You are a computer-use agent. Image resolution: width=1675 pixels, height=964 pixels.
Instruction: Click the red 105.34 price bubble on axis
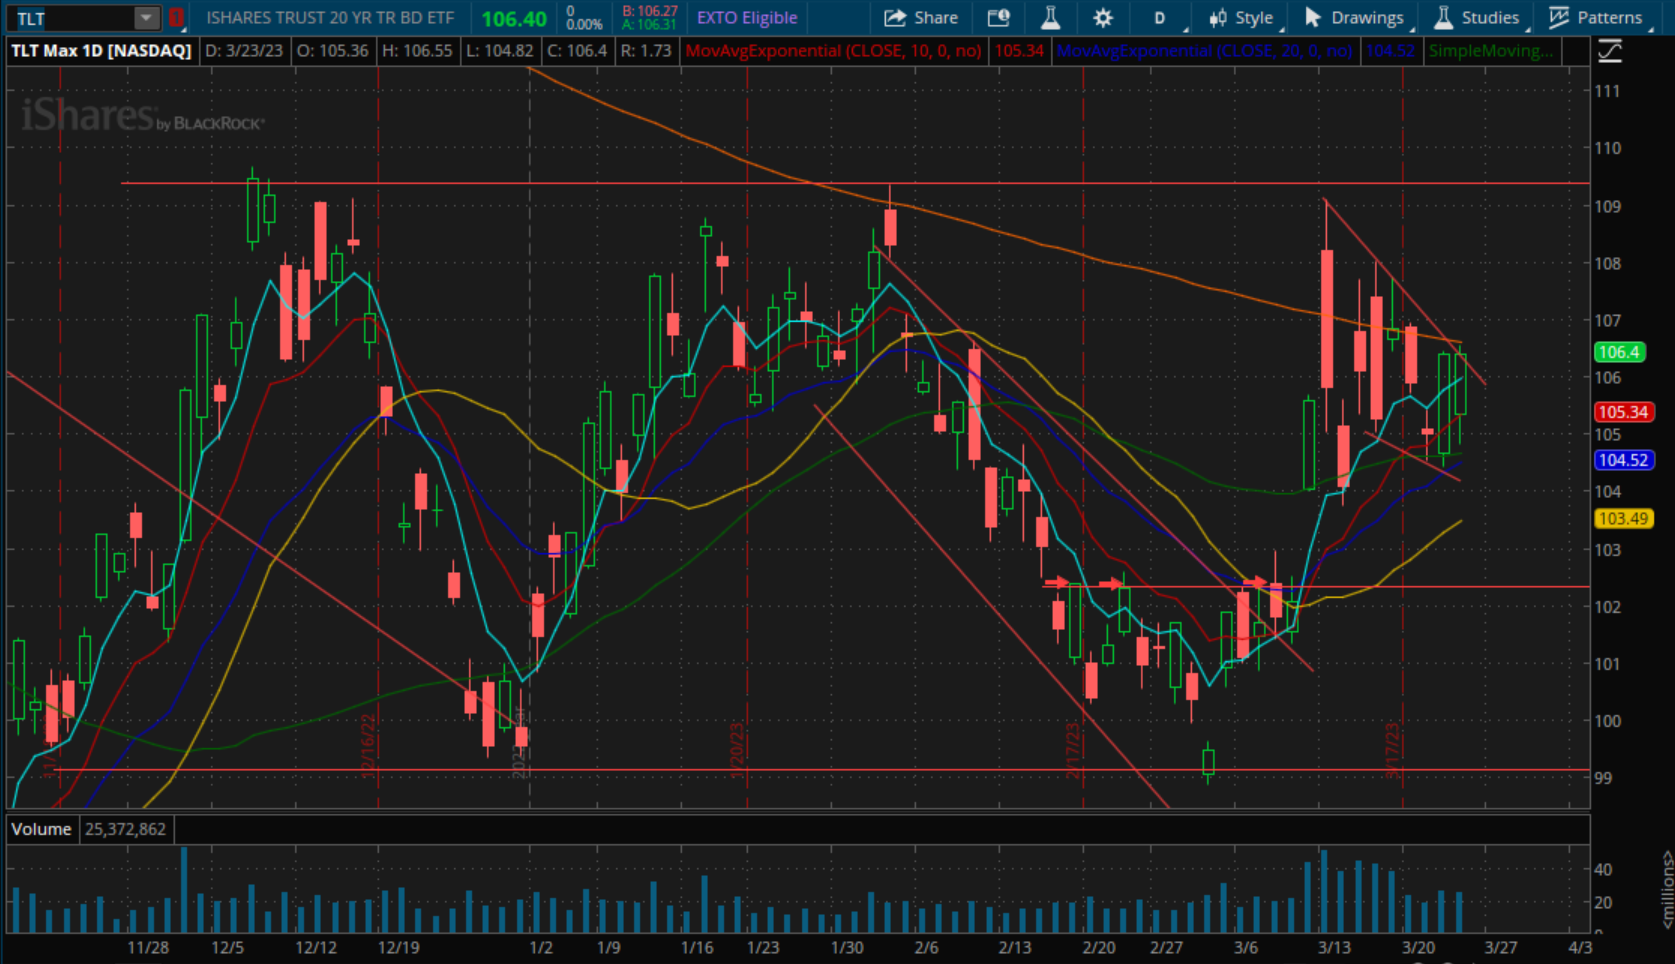point(1623,412)
